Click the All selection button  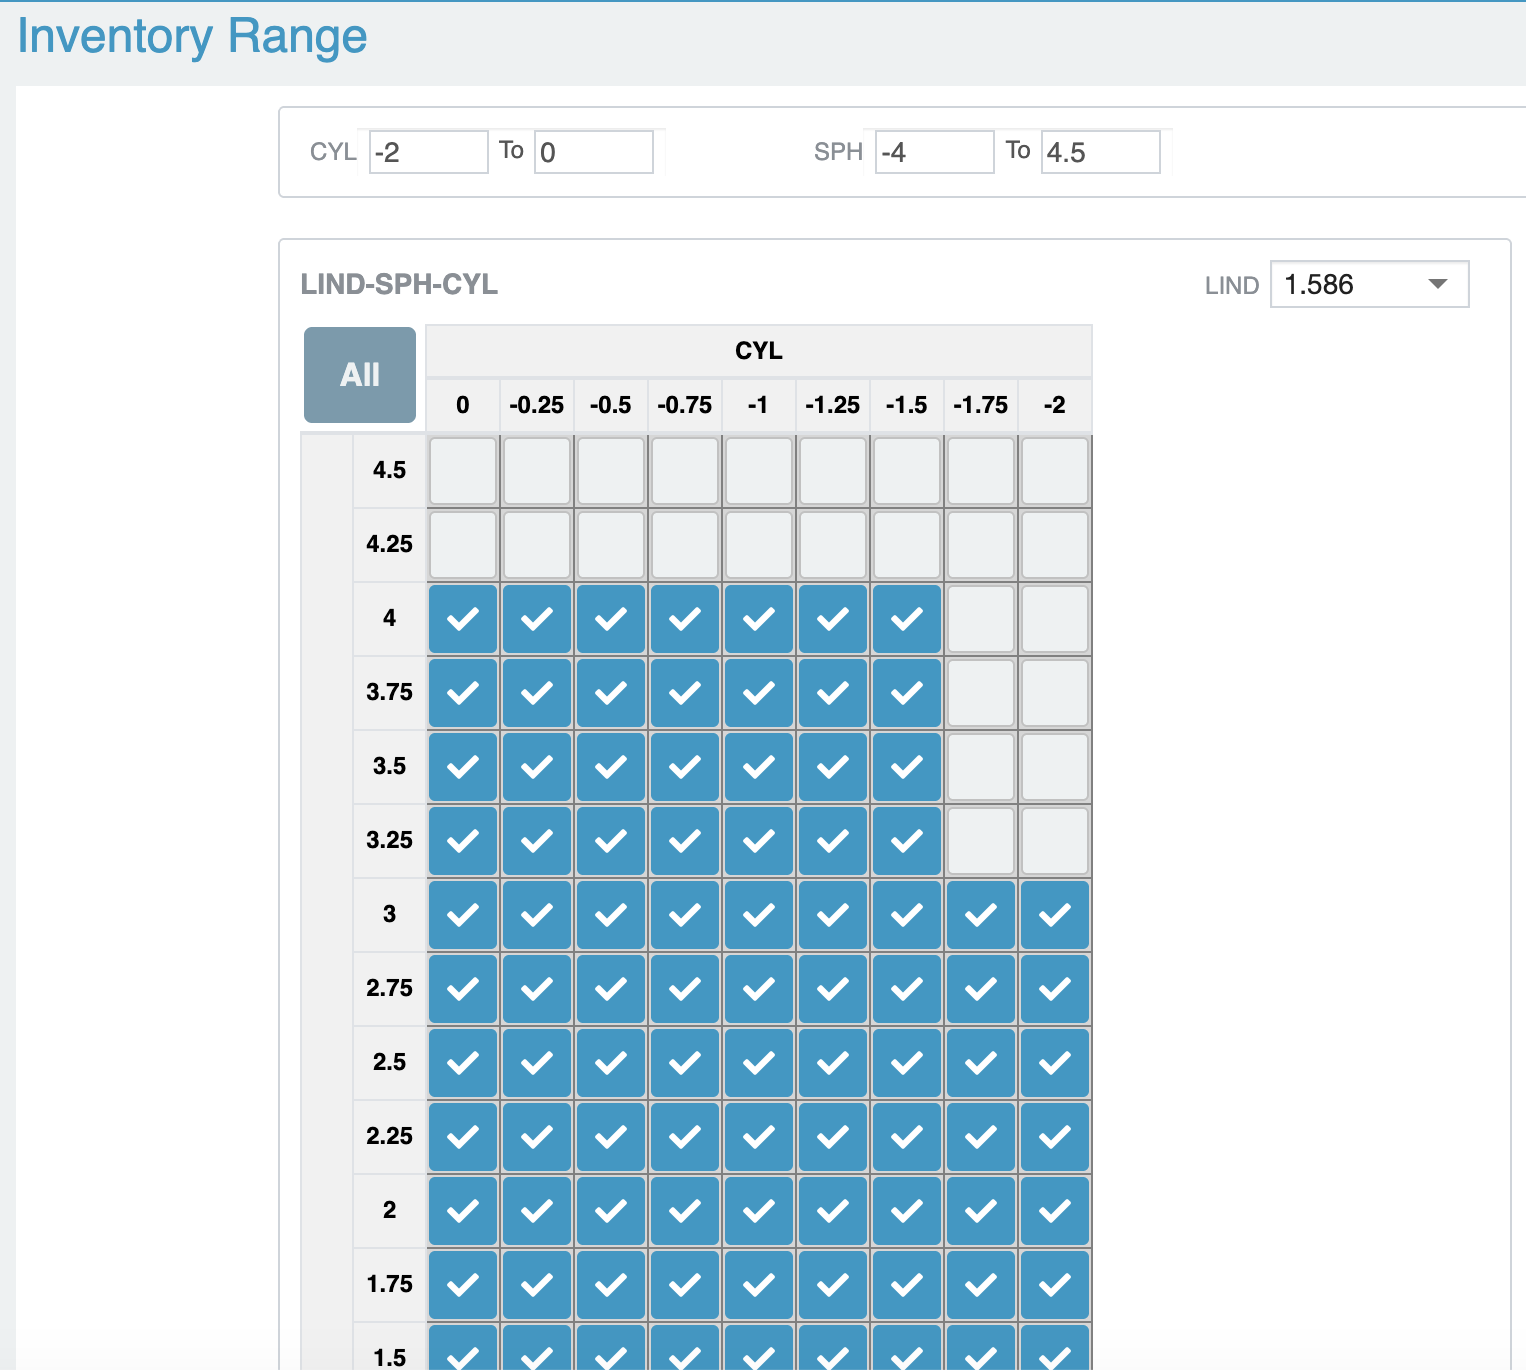(x=360, y=375)
